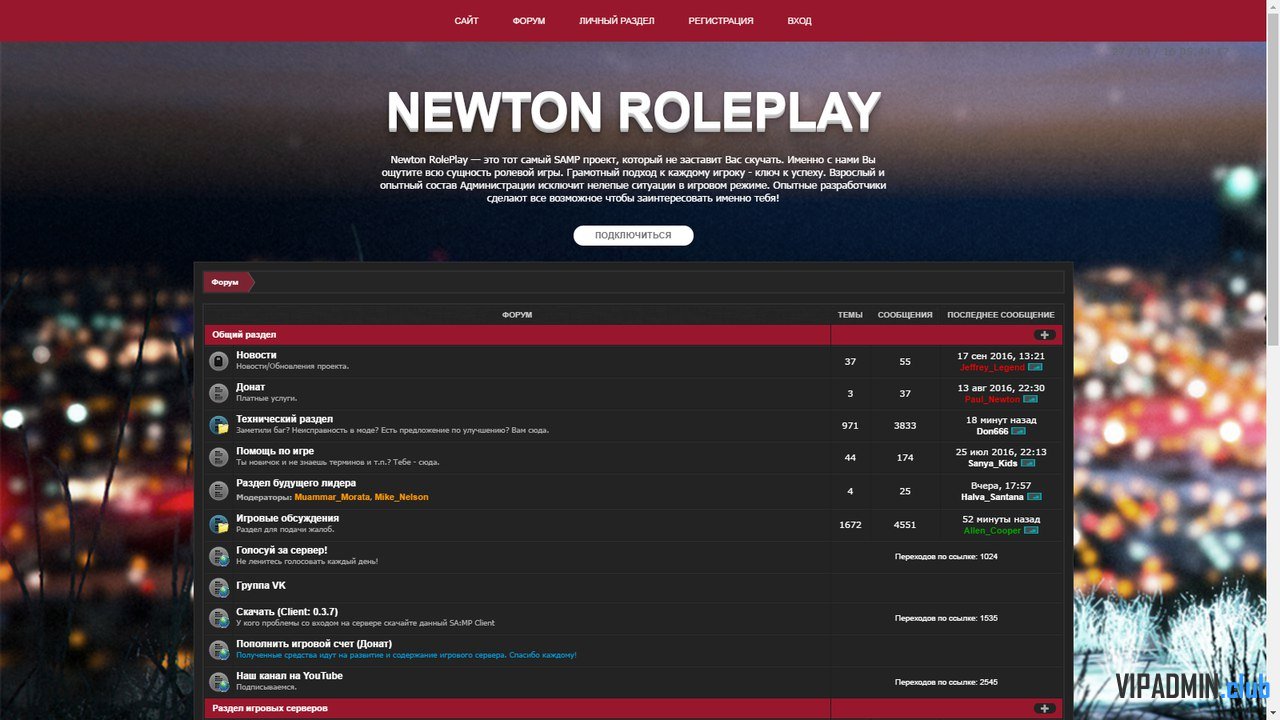Click the Группа VK link icon
This screenshot has height=720, width=1280.
pyautogui.click(x=219, y=587)
